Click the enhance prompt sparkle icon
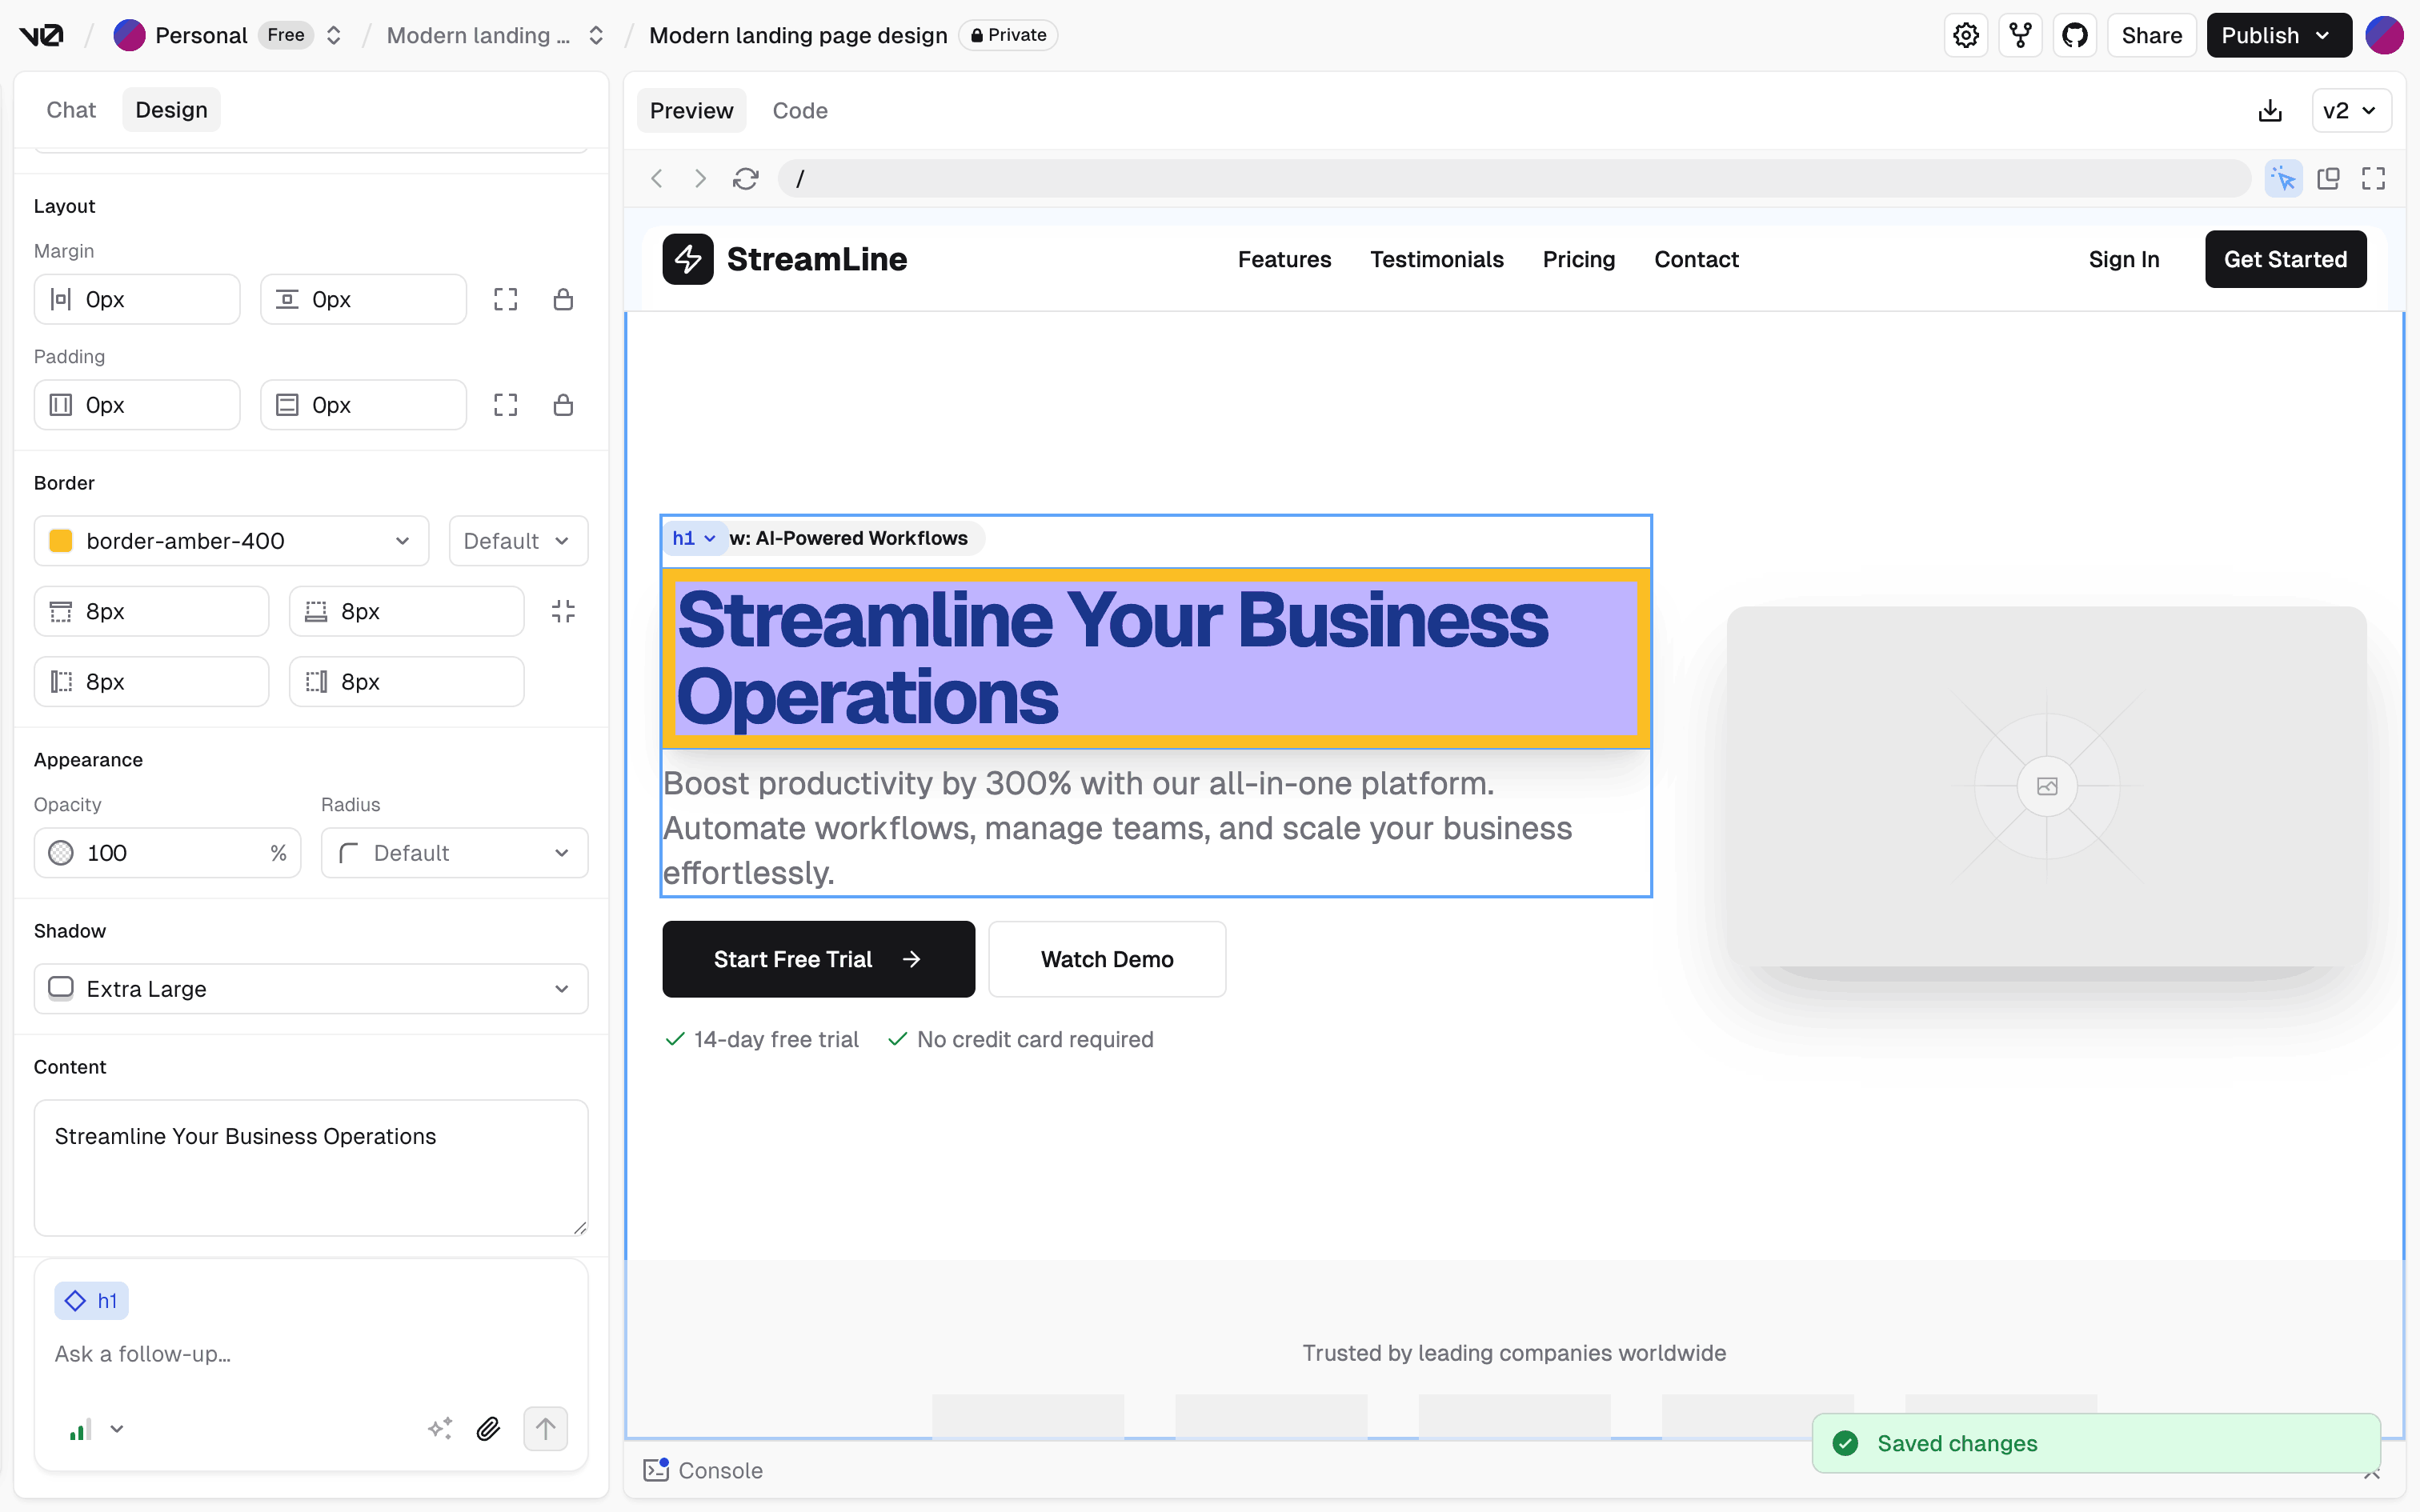Image resolution: width=2420 pixels, height=1512 pixels. (440, 1429)
